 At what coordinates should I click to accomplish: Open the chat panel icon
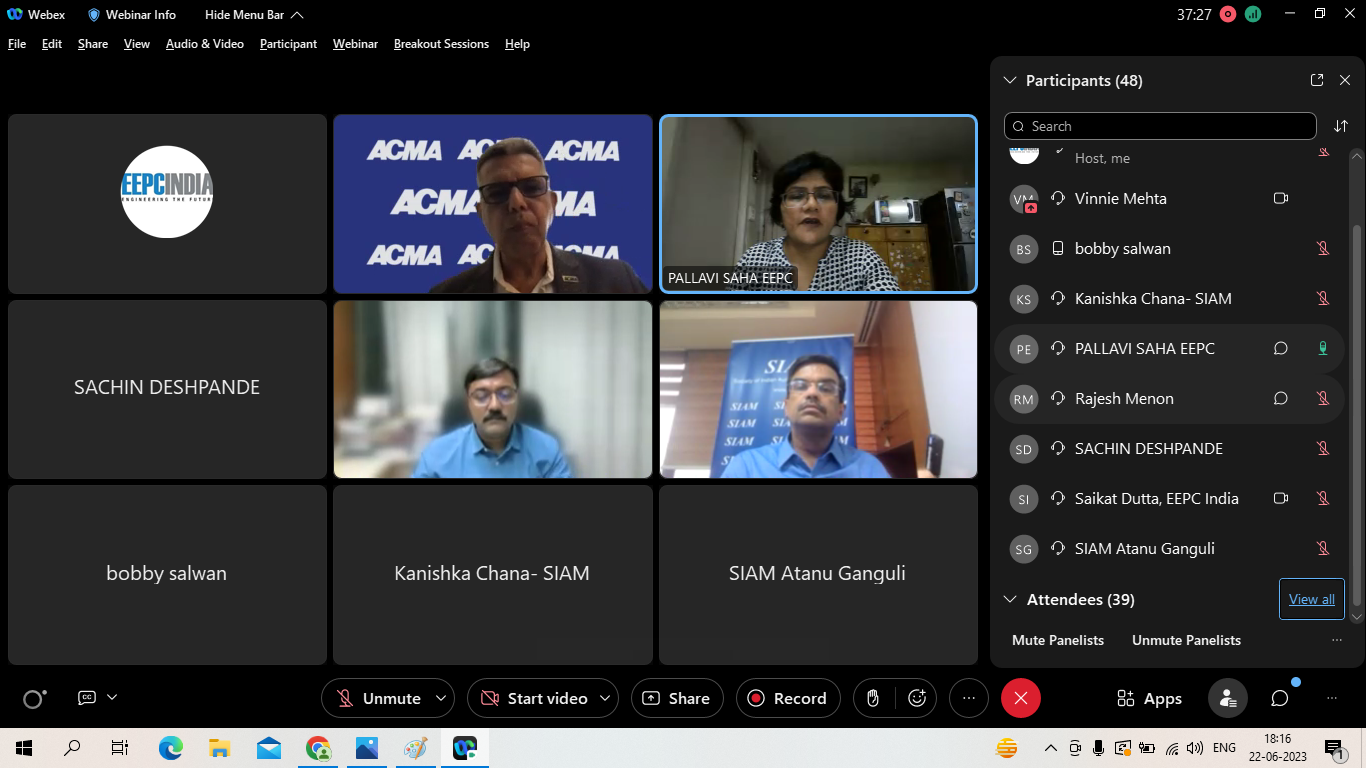pyautogui.click(x=1280, y=698)
